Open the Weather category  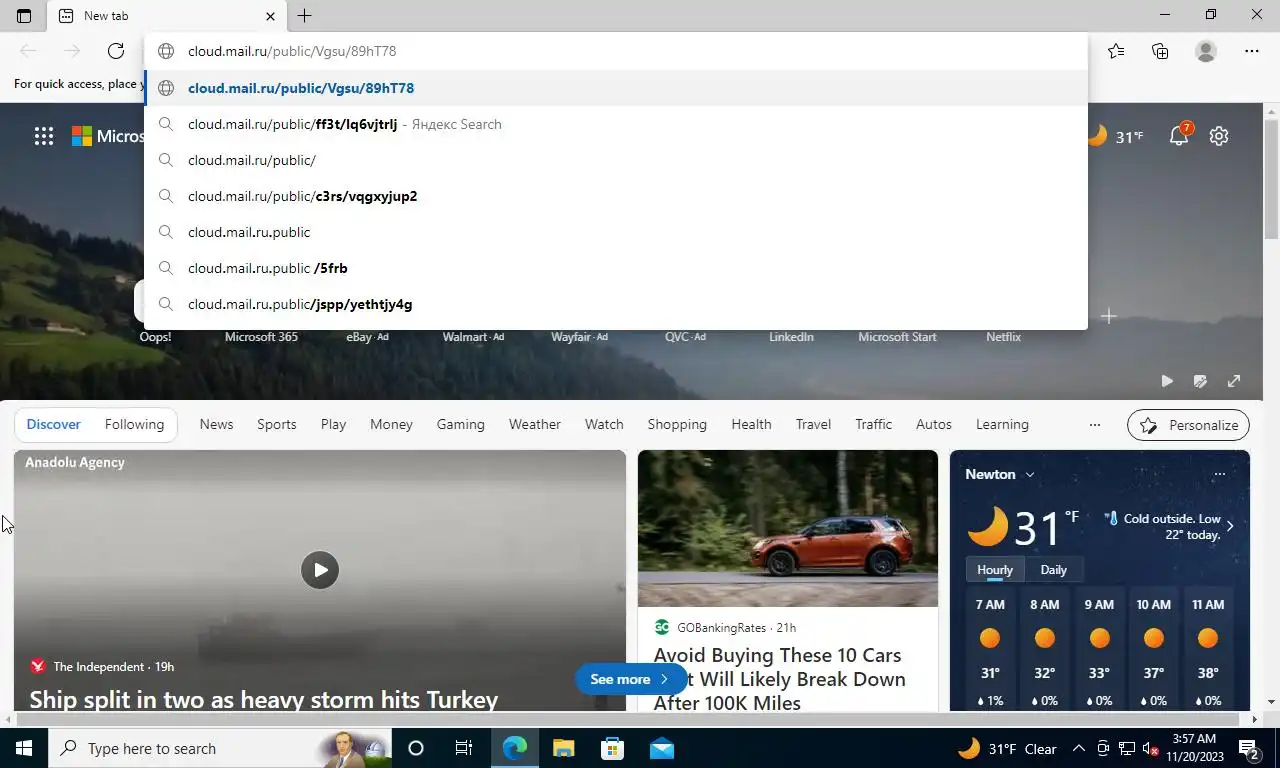pyautogui.click(x=535, y=424)
